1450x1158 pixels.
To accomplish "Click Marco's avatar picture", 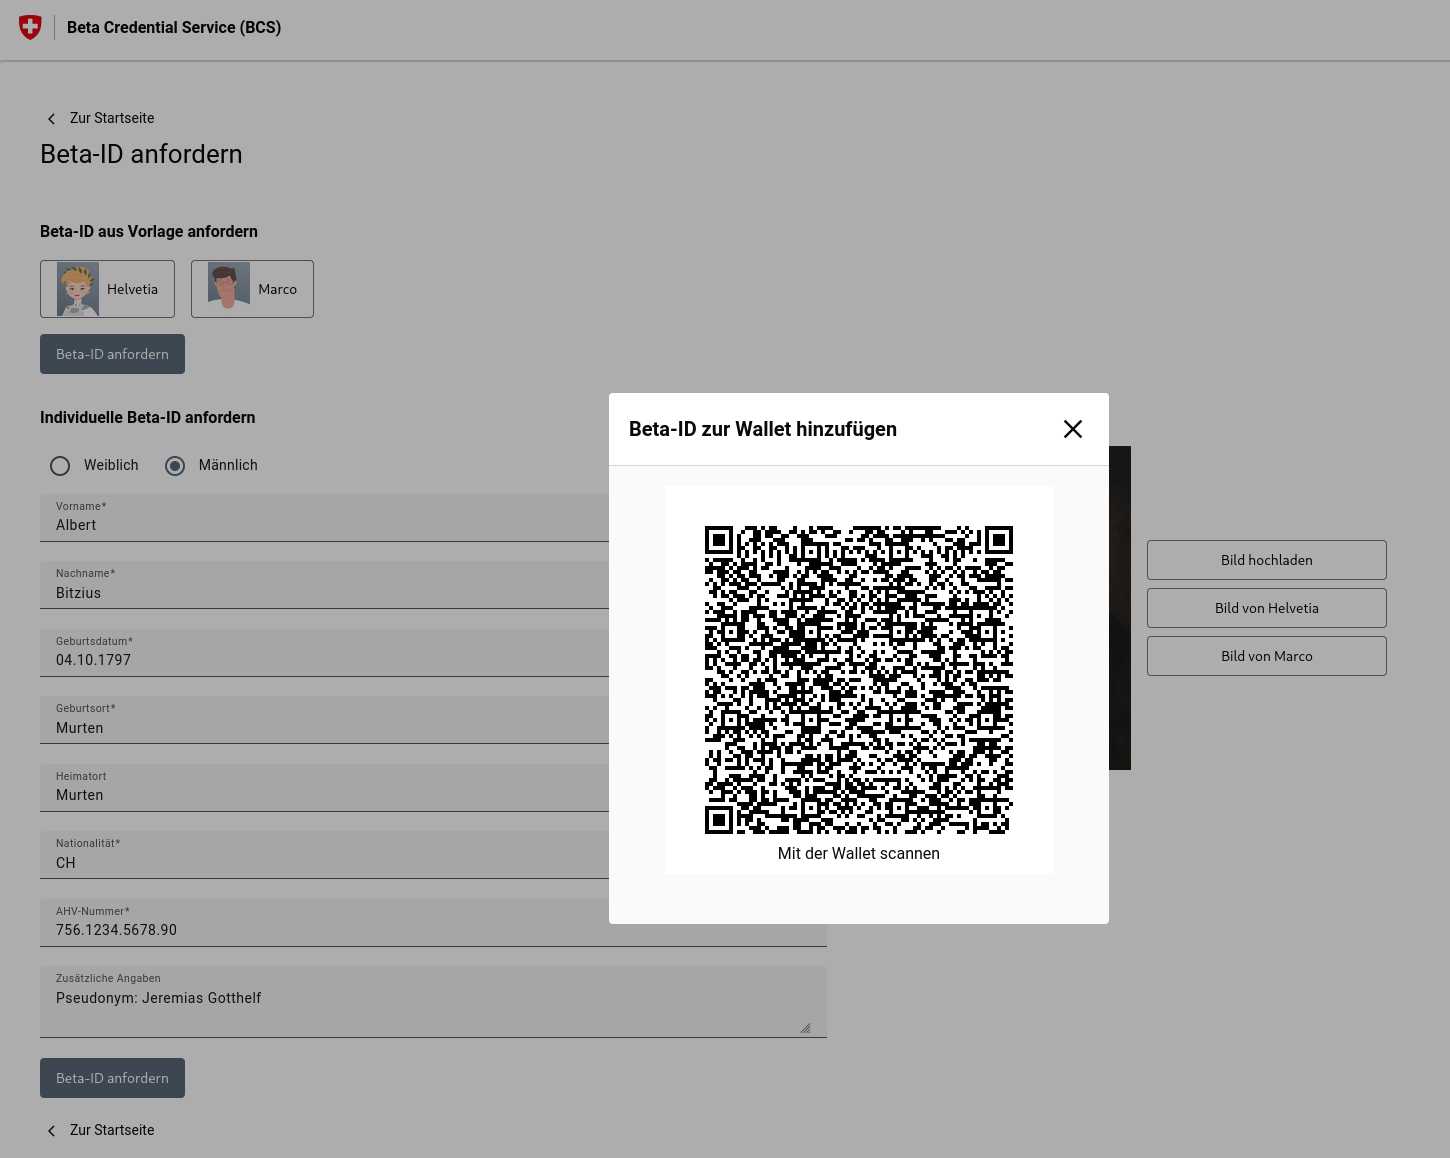I will pyautogui.click(x=229, y=286).
